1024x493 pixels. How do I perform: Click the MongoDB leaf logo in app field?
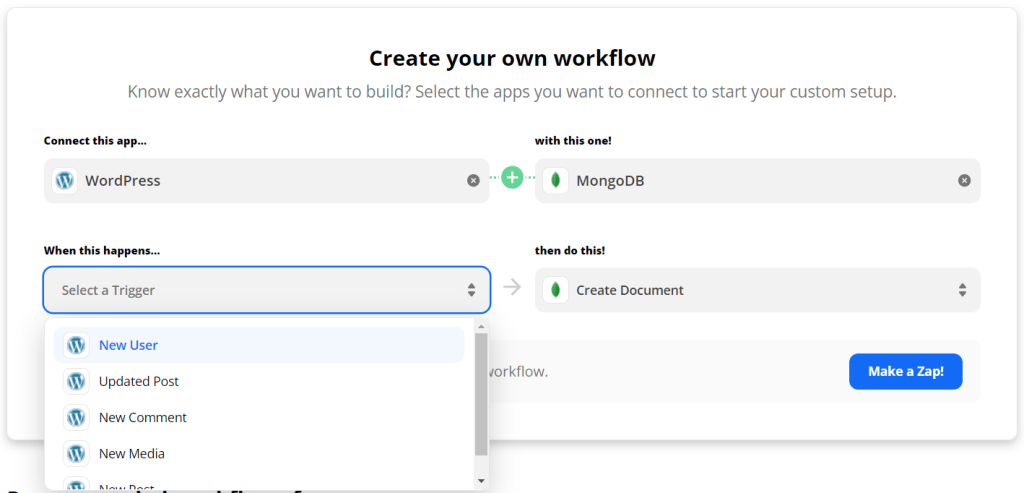coord(555,180)
